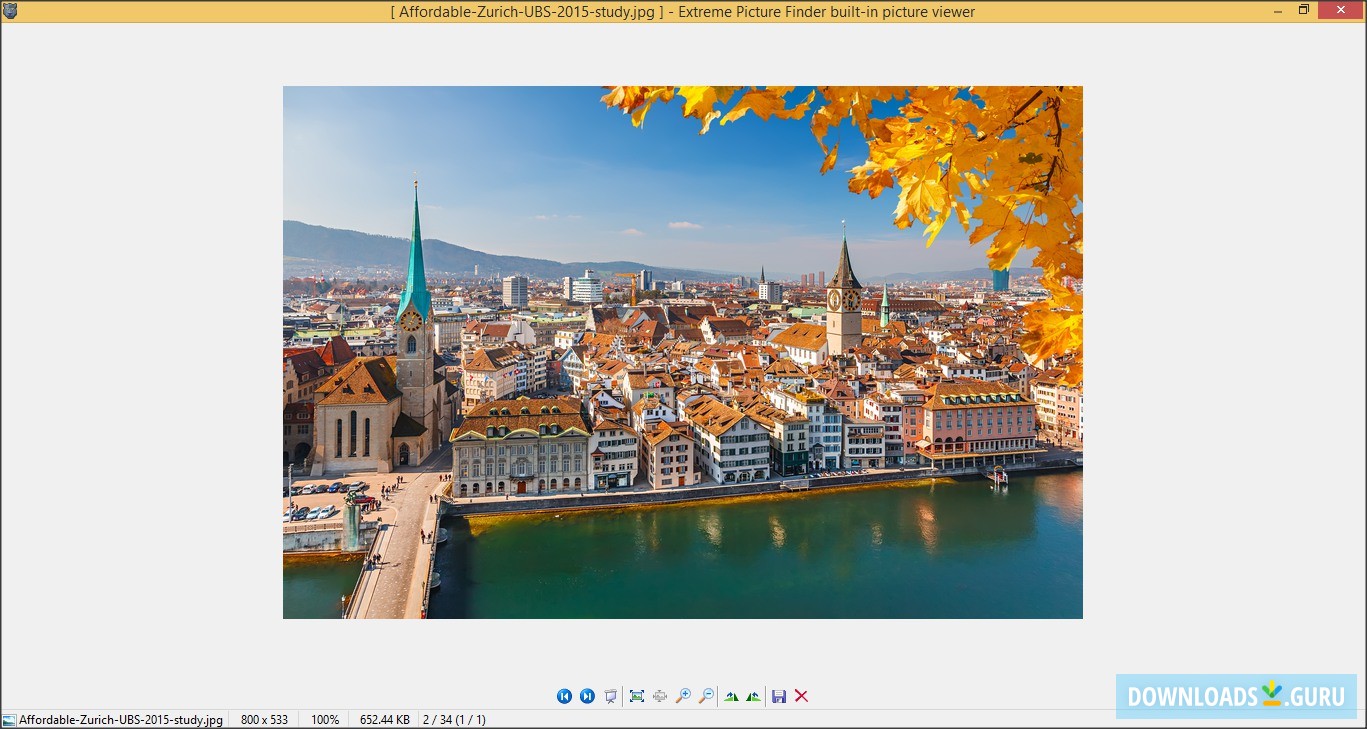
Task: Zoom out of the picture
Action: pyautogui.click(x=708, y=695)
